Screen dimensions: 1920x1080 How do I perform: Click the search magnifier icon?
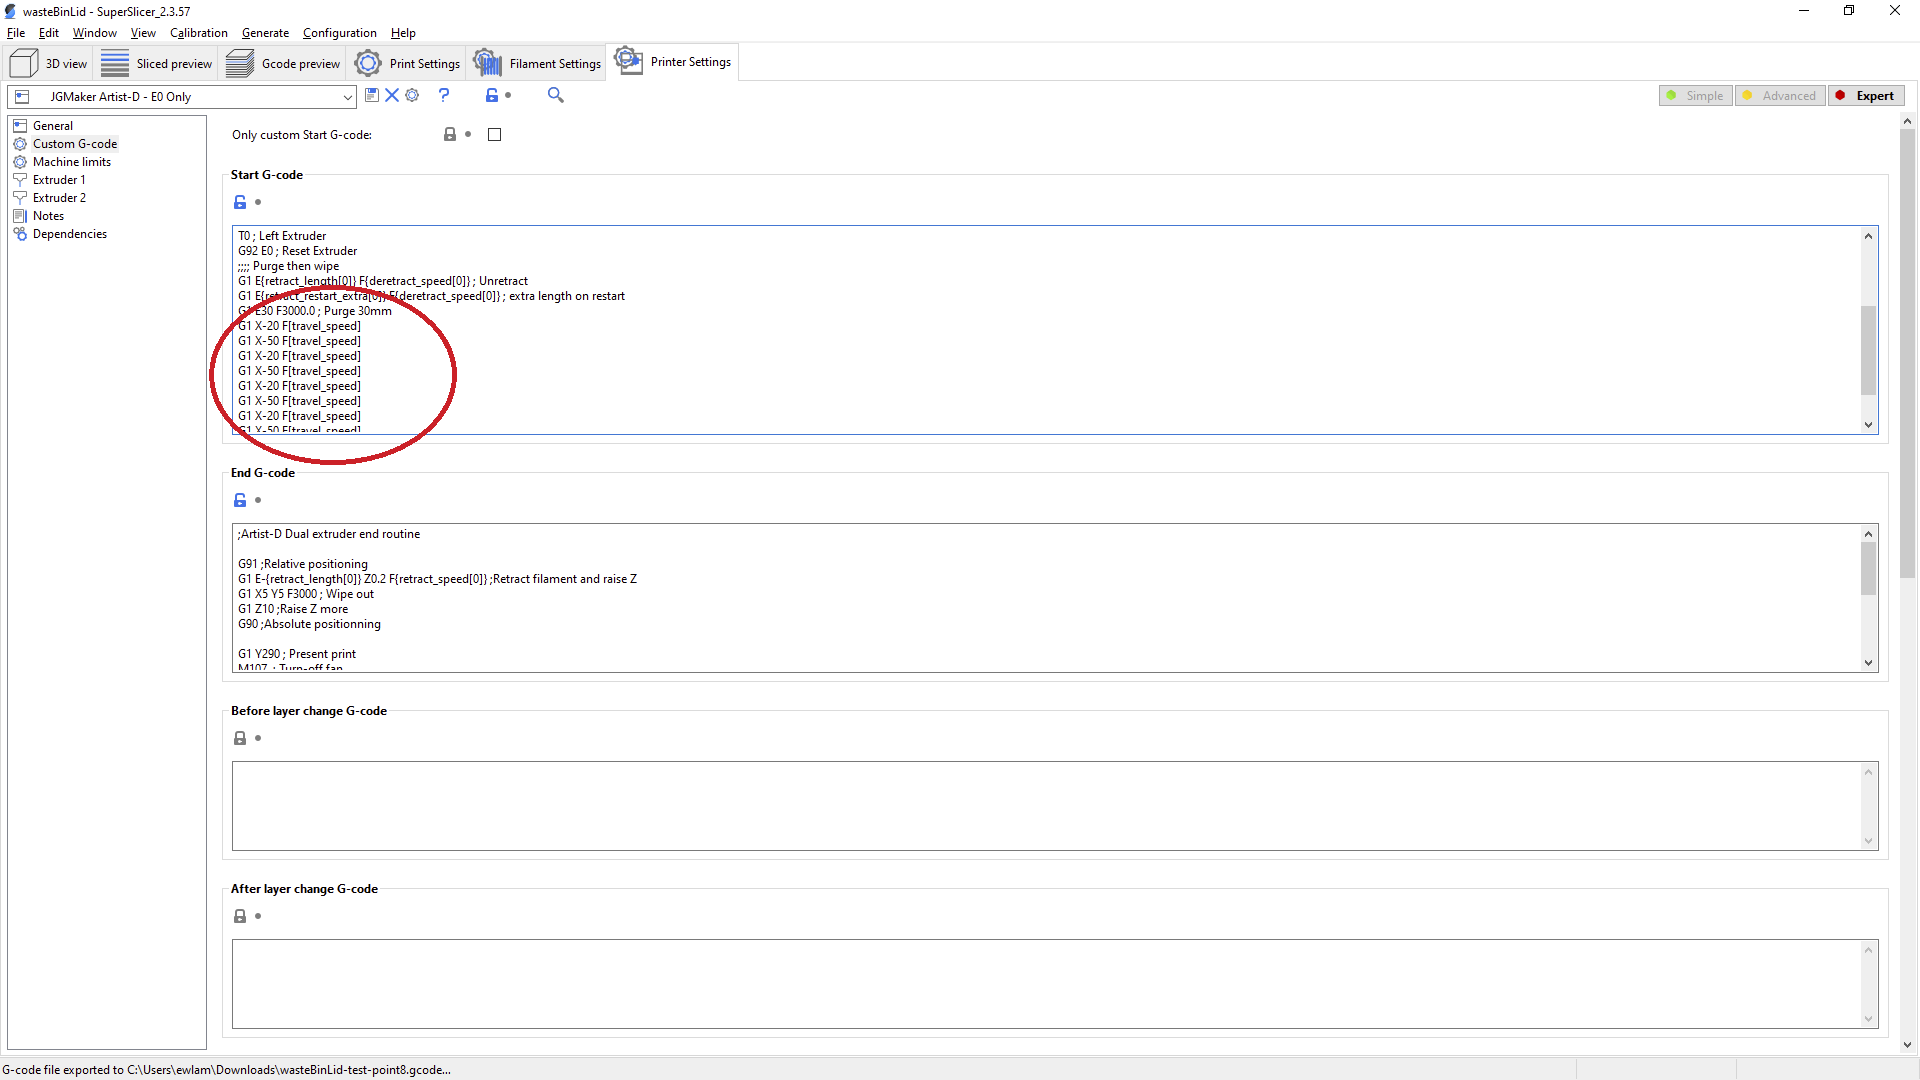[556, 95]
